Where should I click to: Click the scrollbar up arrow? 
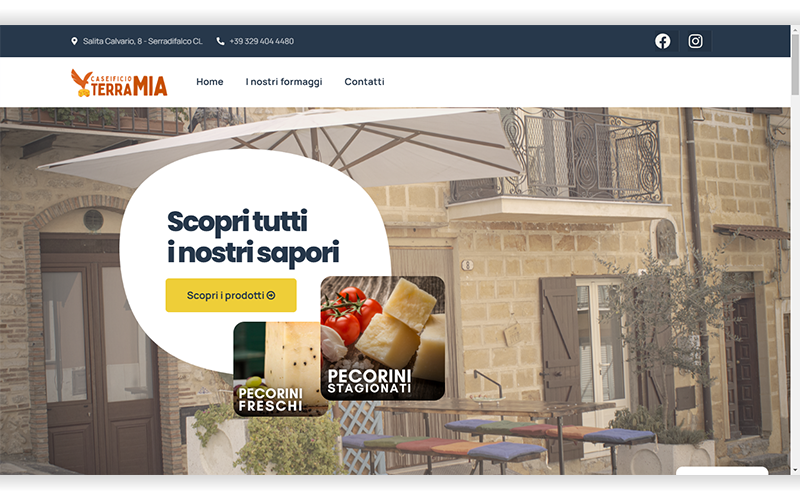[795, 30]
